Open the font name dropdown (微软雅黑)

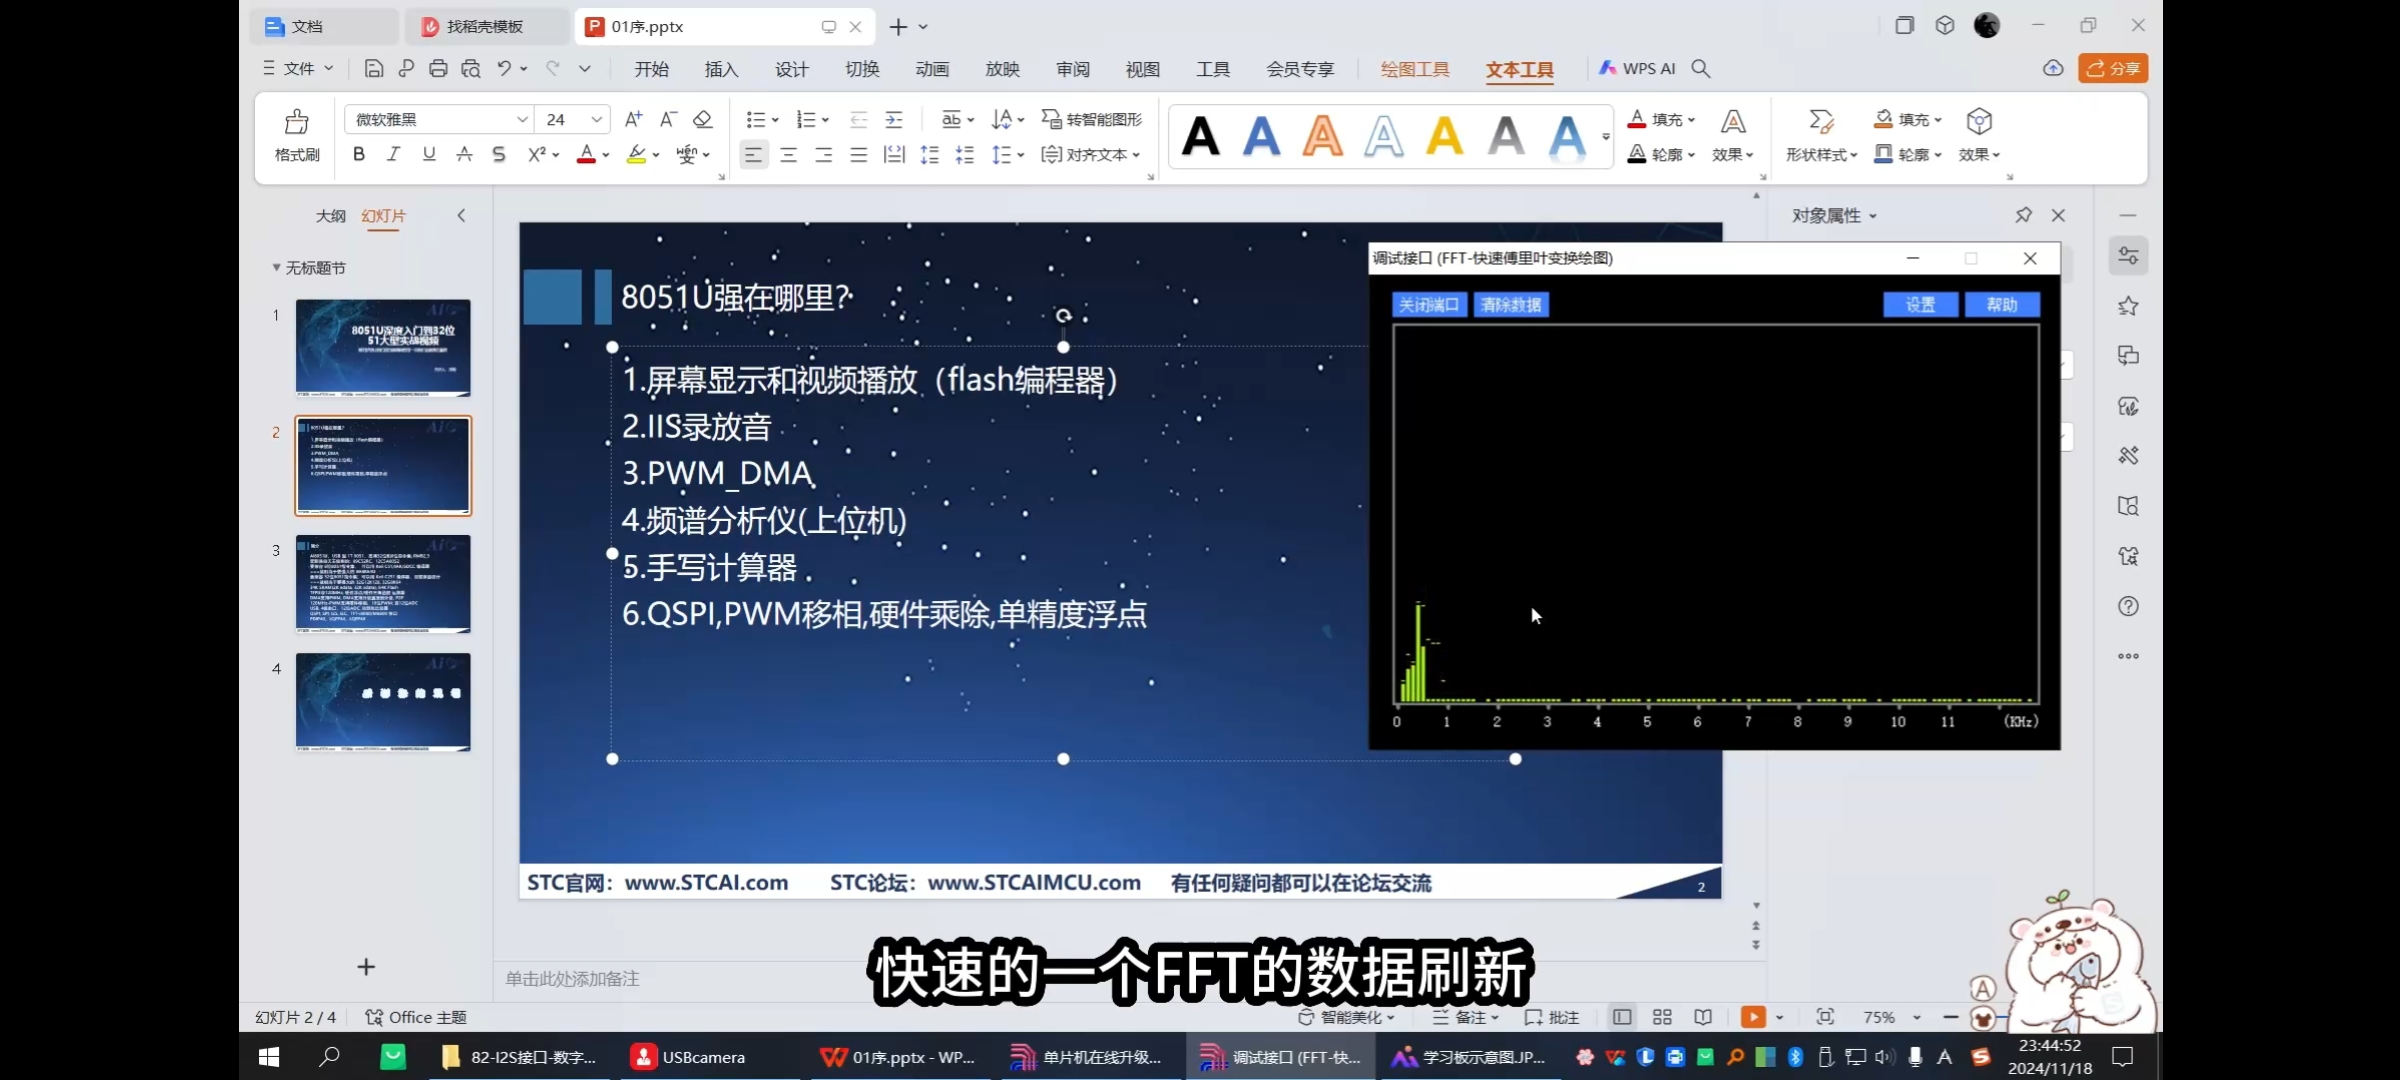point(522,119)
